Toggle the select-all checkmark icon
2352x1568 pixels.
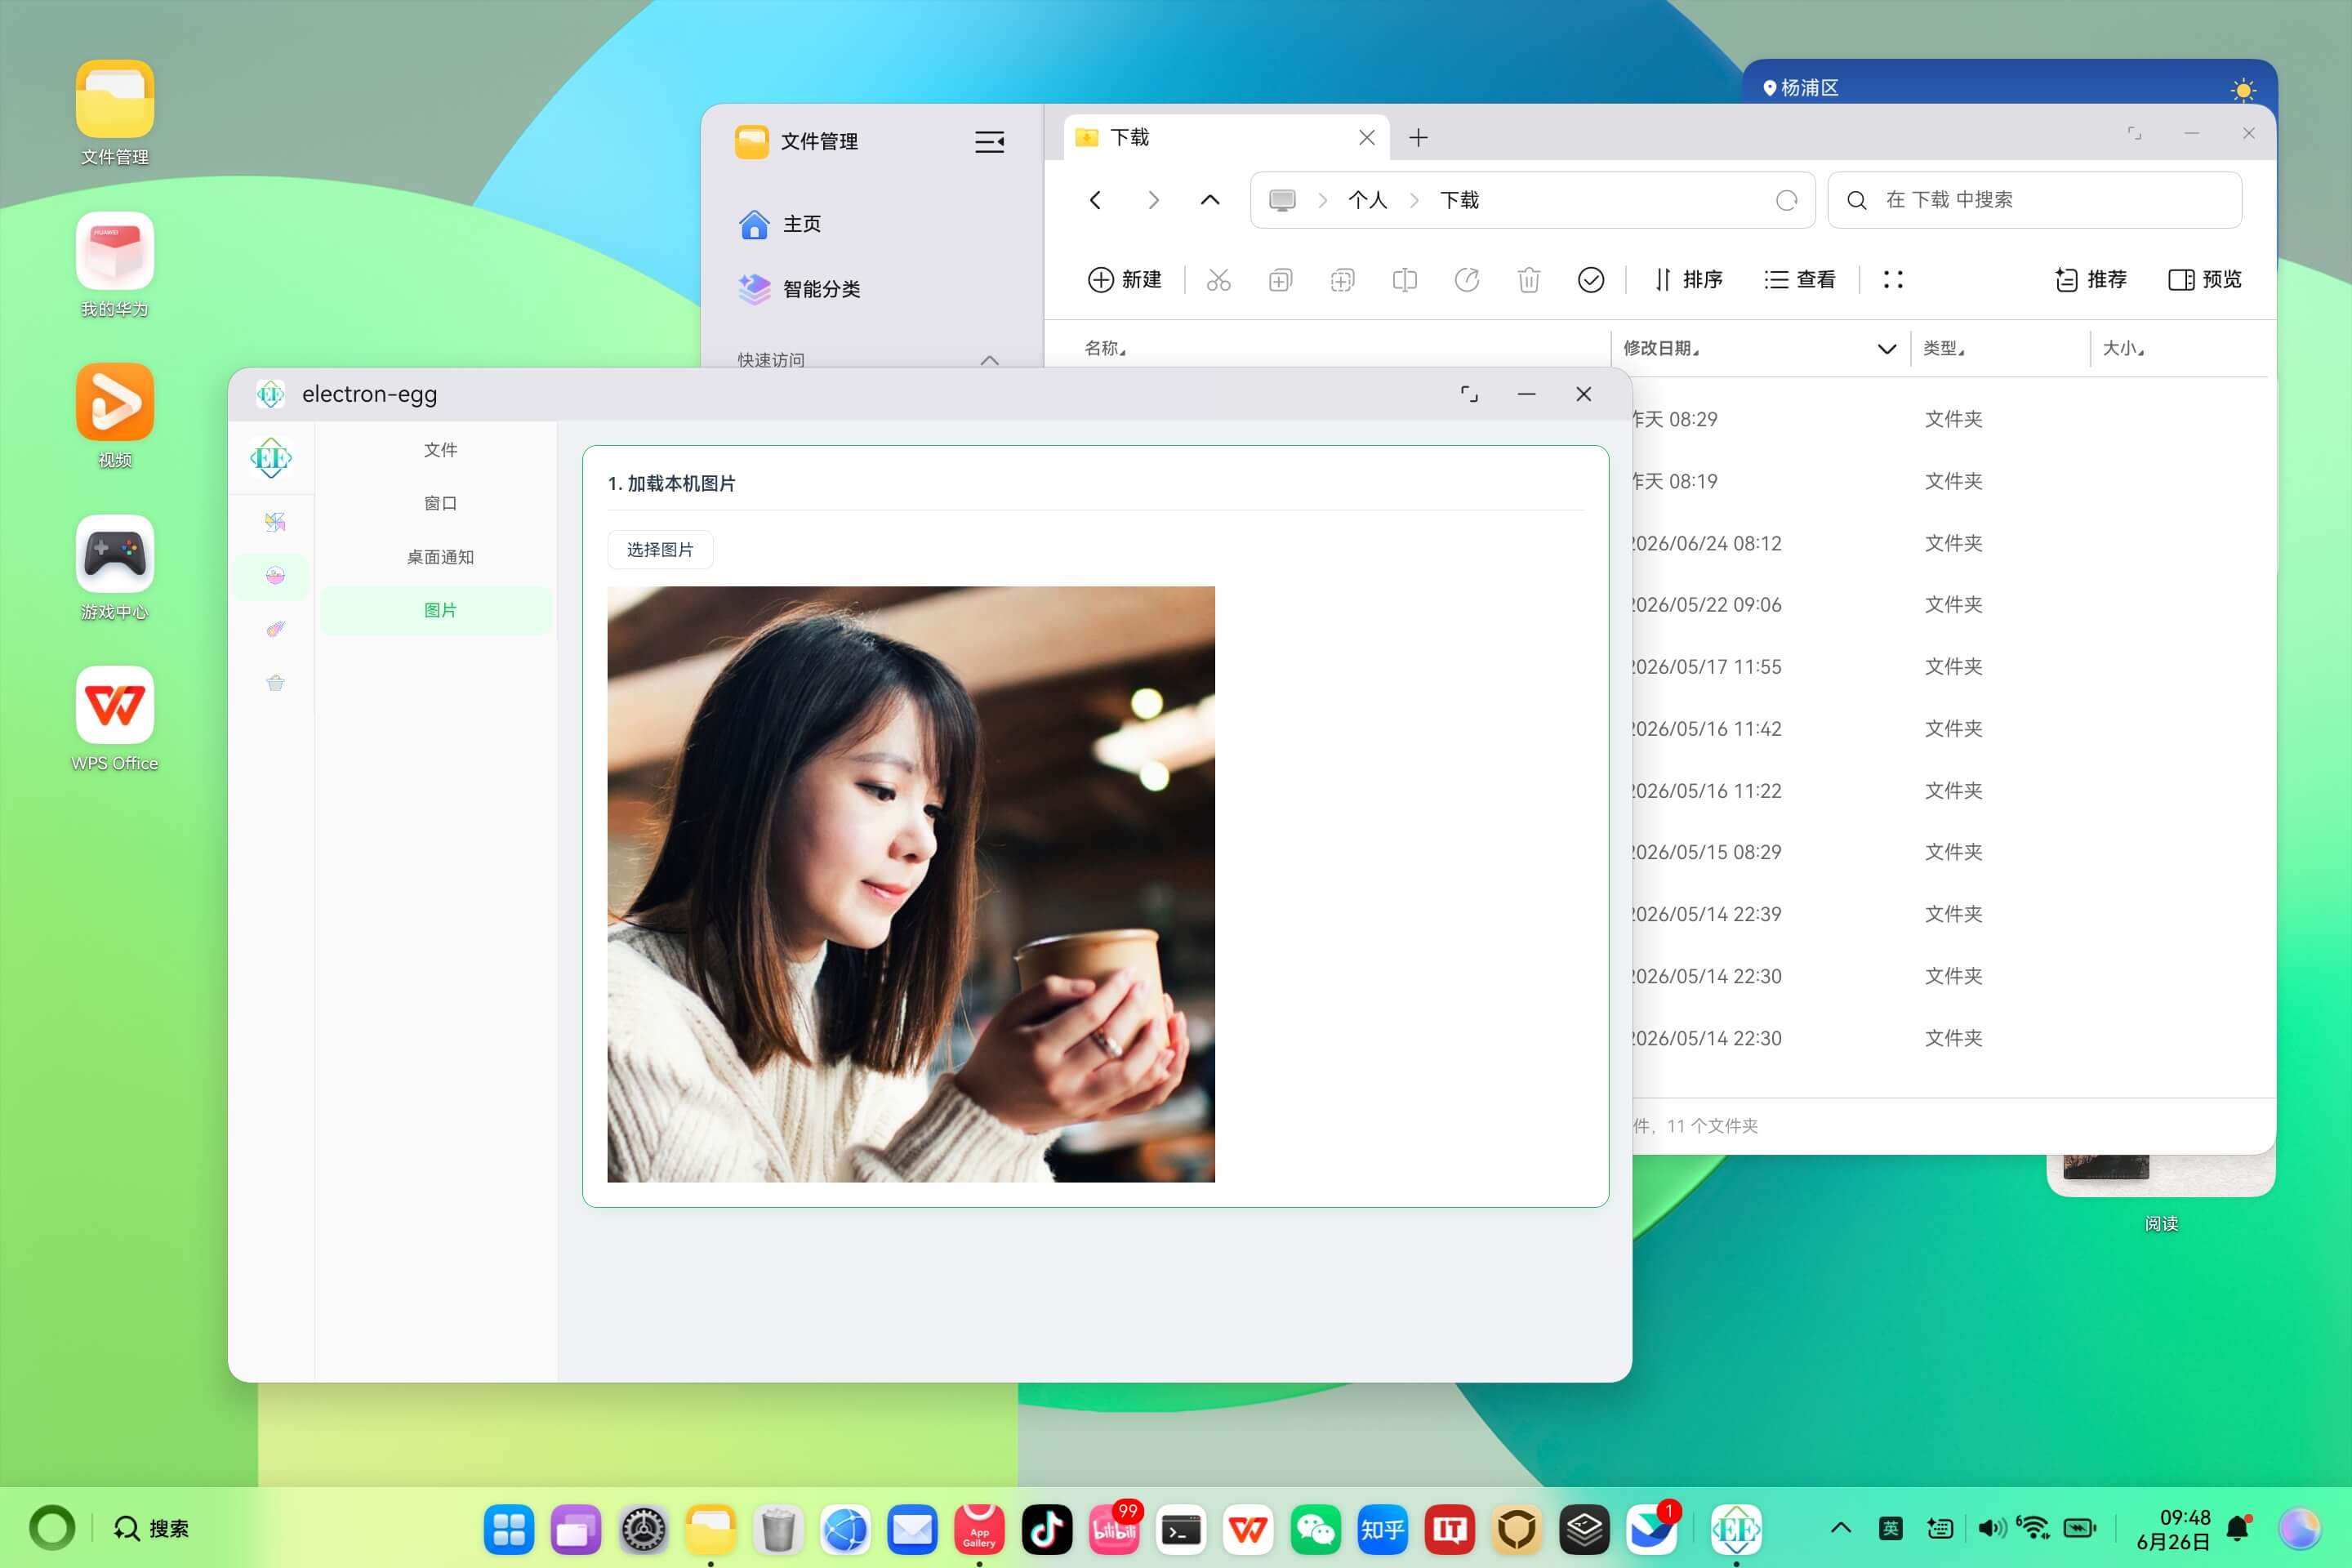click(x=1590, y=280)
